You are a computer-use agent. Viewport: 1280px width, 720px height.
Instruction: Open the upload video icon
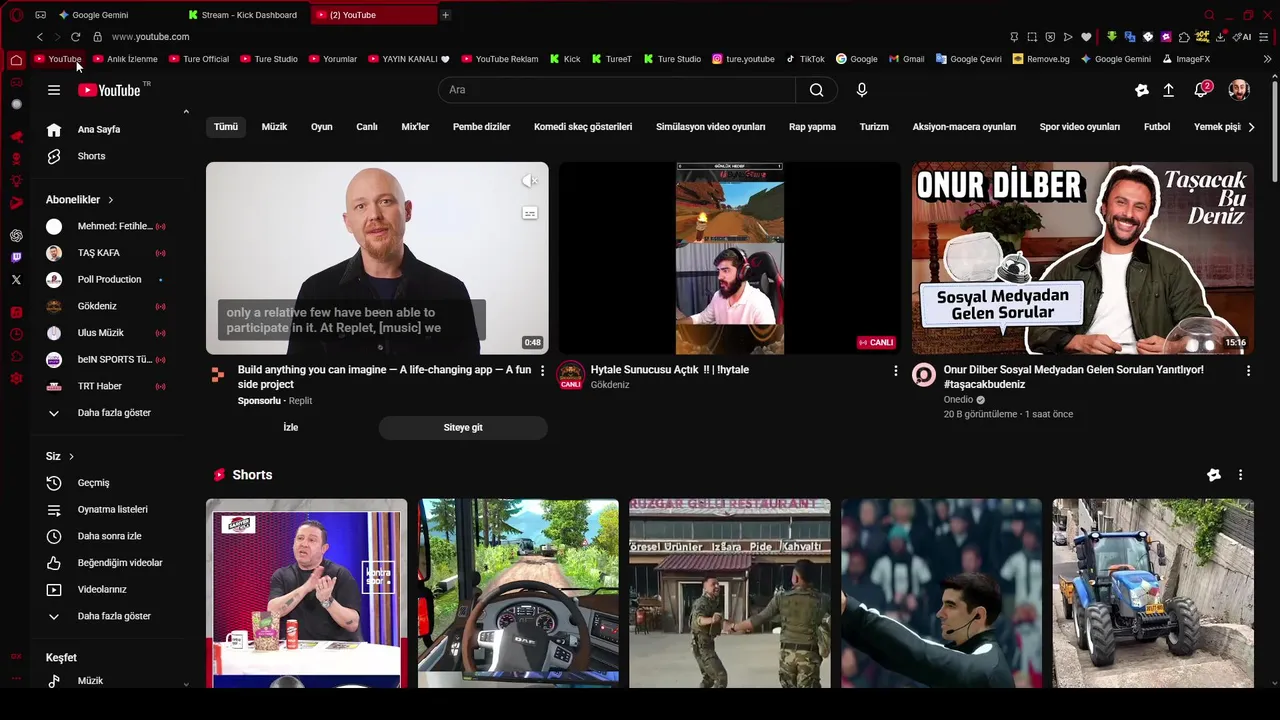pyautogui.click(x=1168, y=90)
